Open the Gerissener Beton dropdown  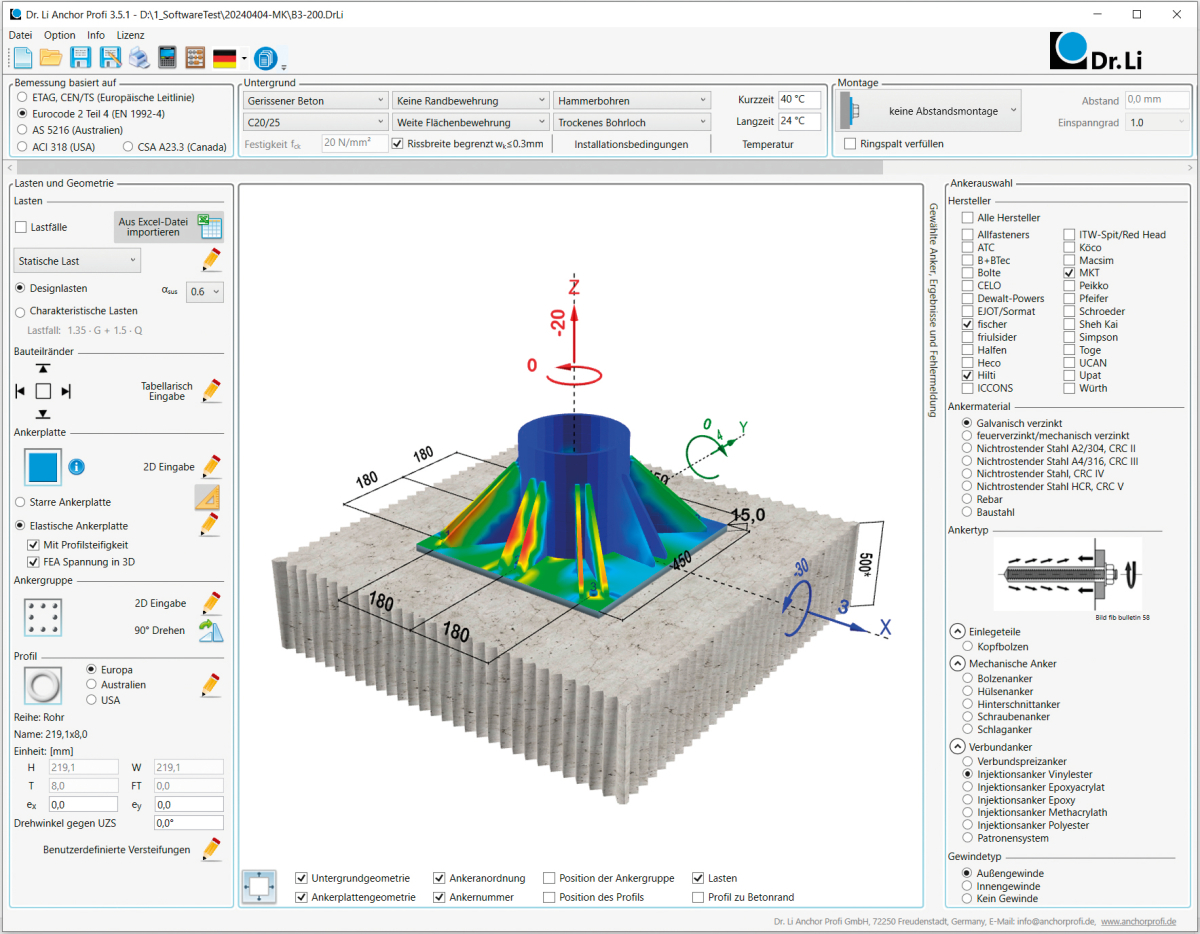[315, 100]
